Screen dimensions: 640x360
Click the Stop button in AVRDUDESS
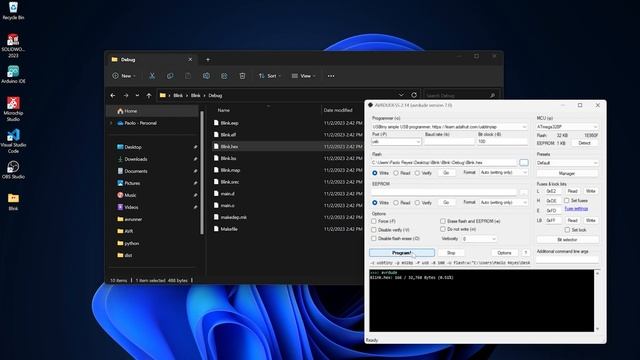click(x=451, y=253)
